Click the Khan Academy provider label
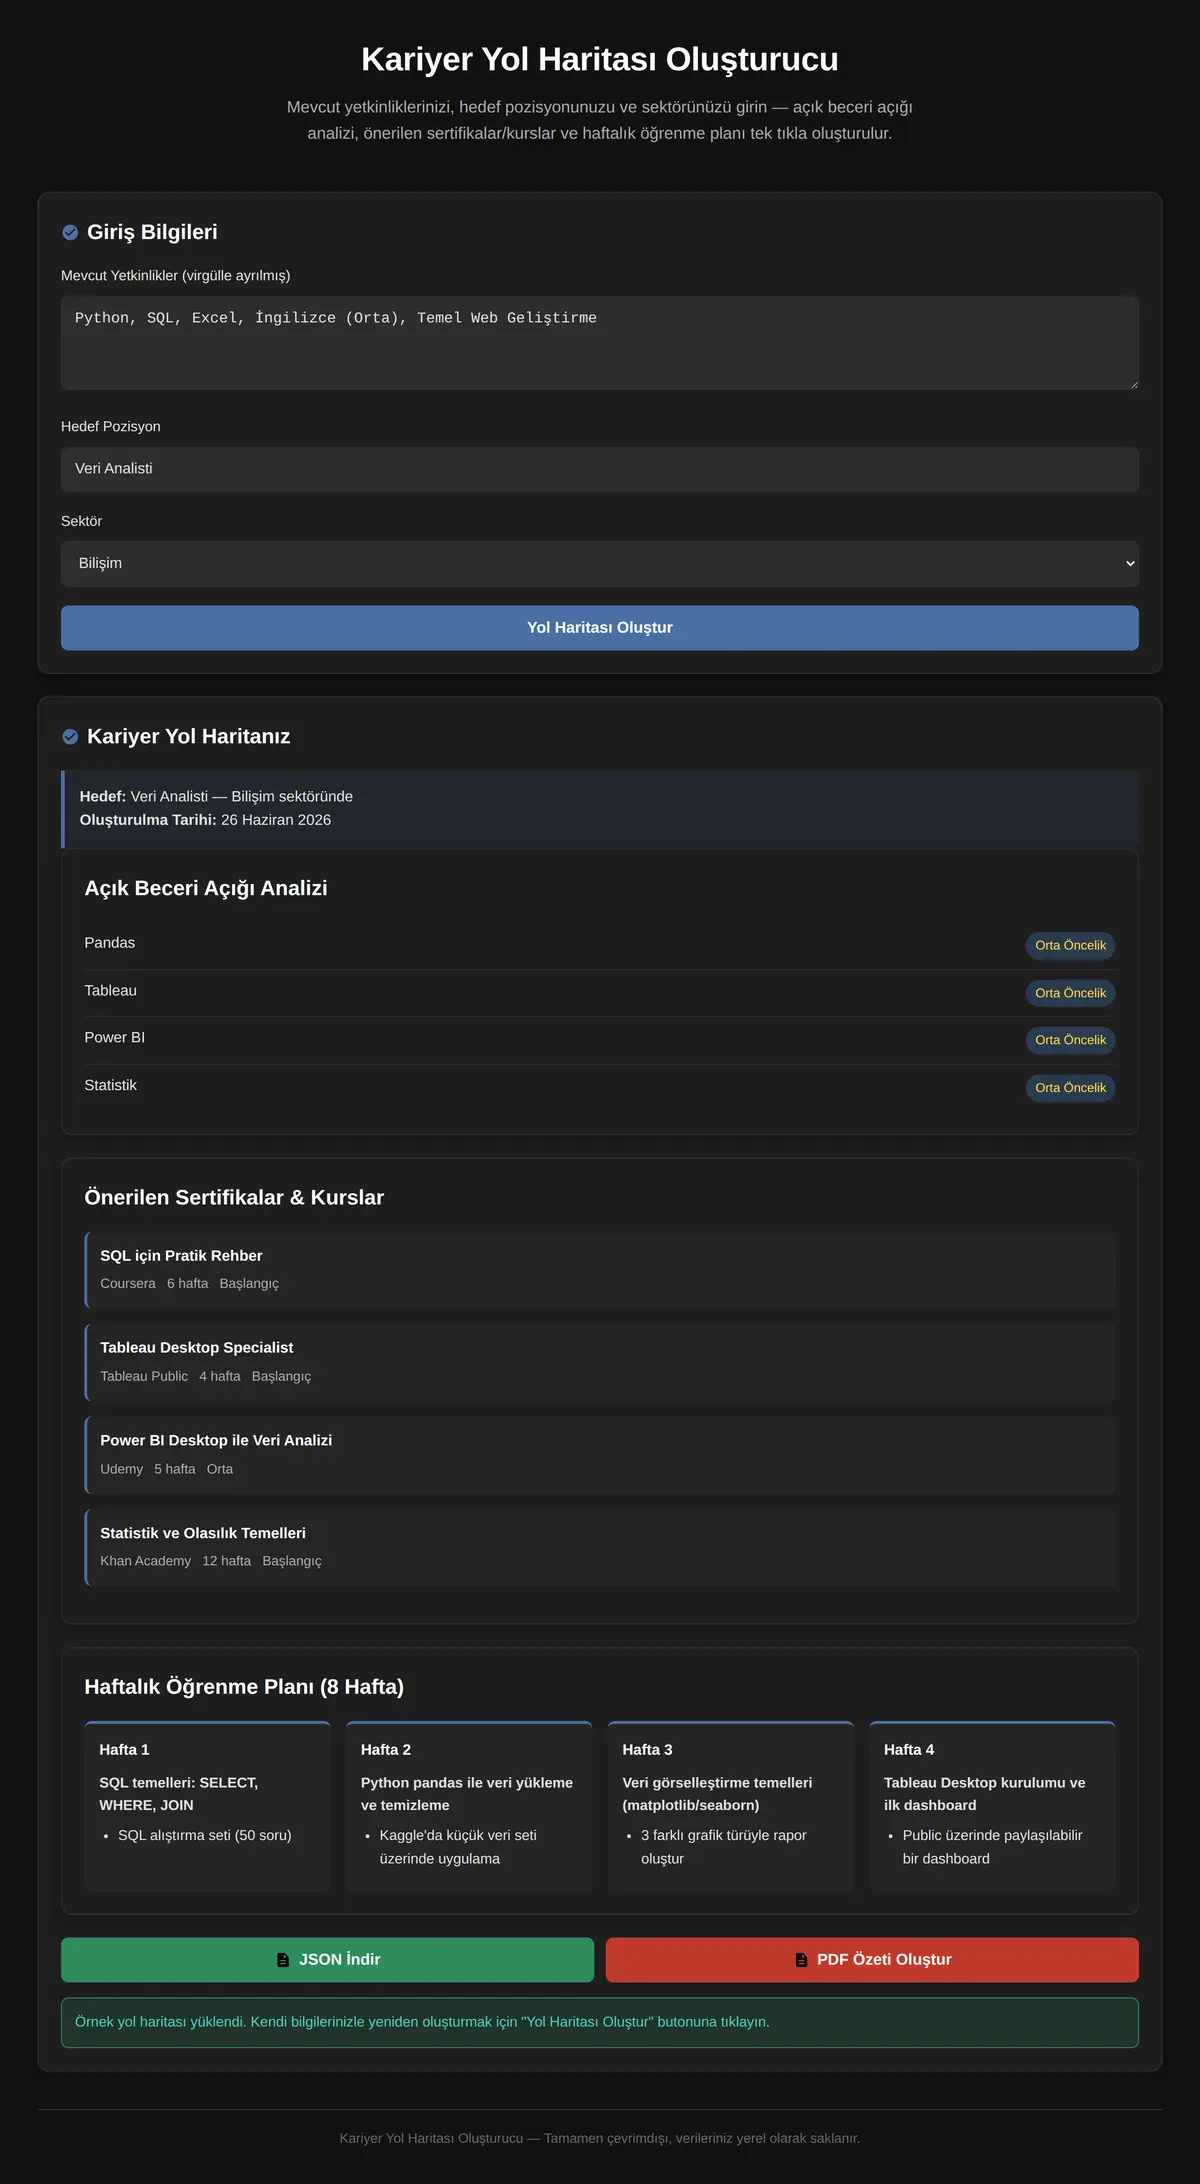1200x2184 pixels. point(145,1561)
